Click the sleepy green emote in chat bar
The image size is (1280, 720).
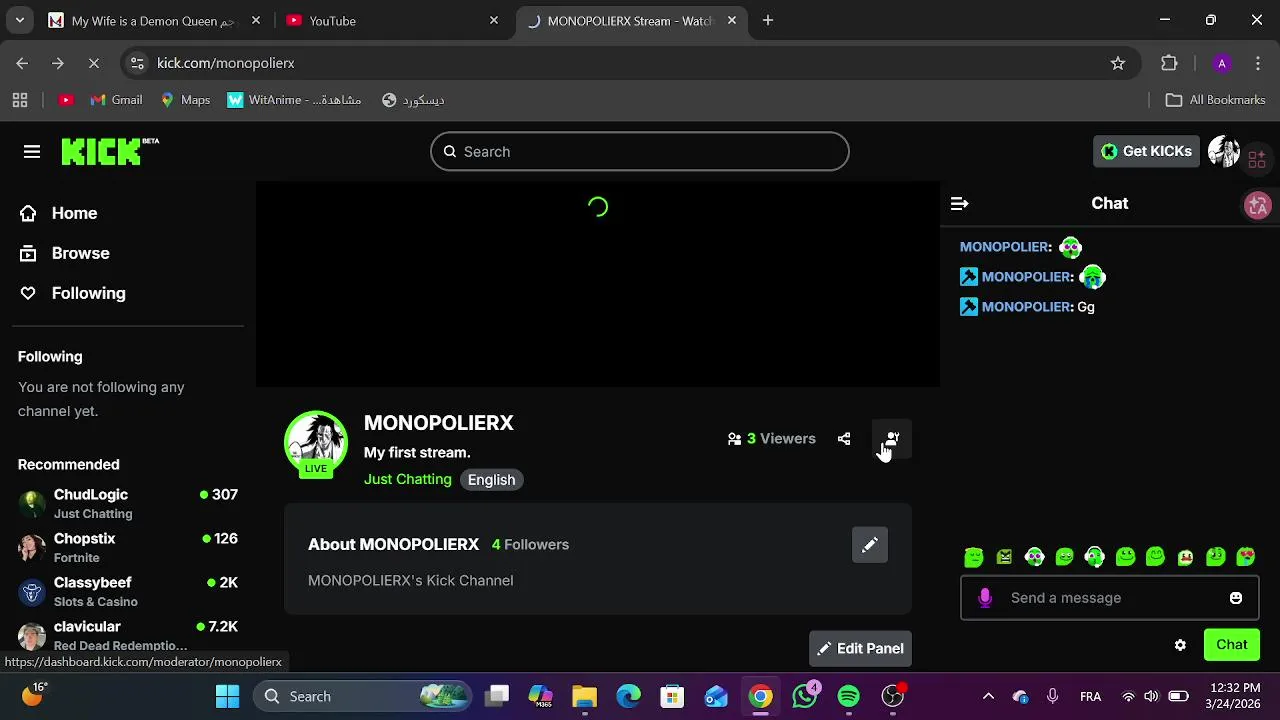pos(974,557)
